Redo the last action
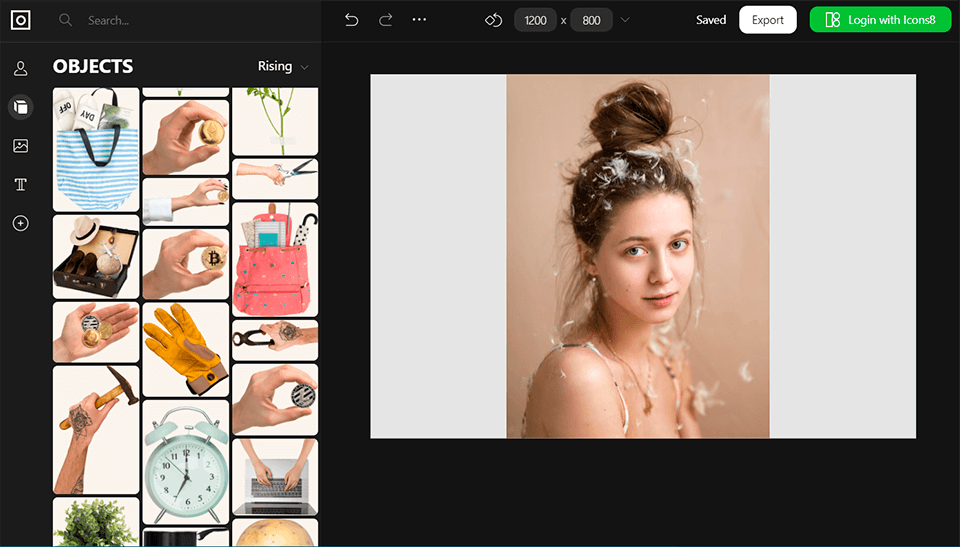960x547 pixels. click(x=386, y=20)
